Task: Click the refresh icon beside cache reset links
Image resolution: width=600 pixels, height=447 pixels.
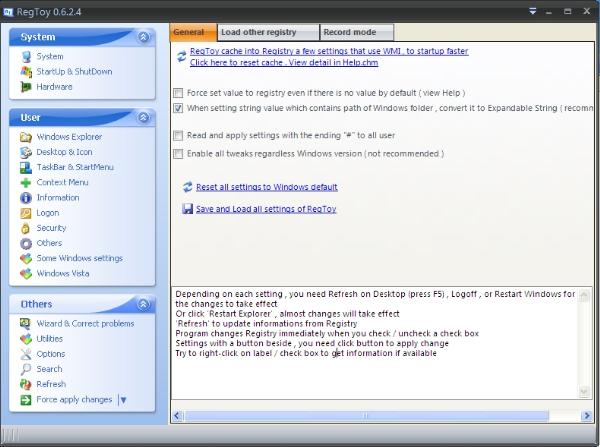Action: (x=181, y=57)
